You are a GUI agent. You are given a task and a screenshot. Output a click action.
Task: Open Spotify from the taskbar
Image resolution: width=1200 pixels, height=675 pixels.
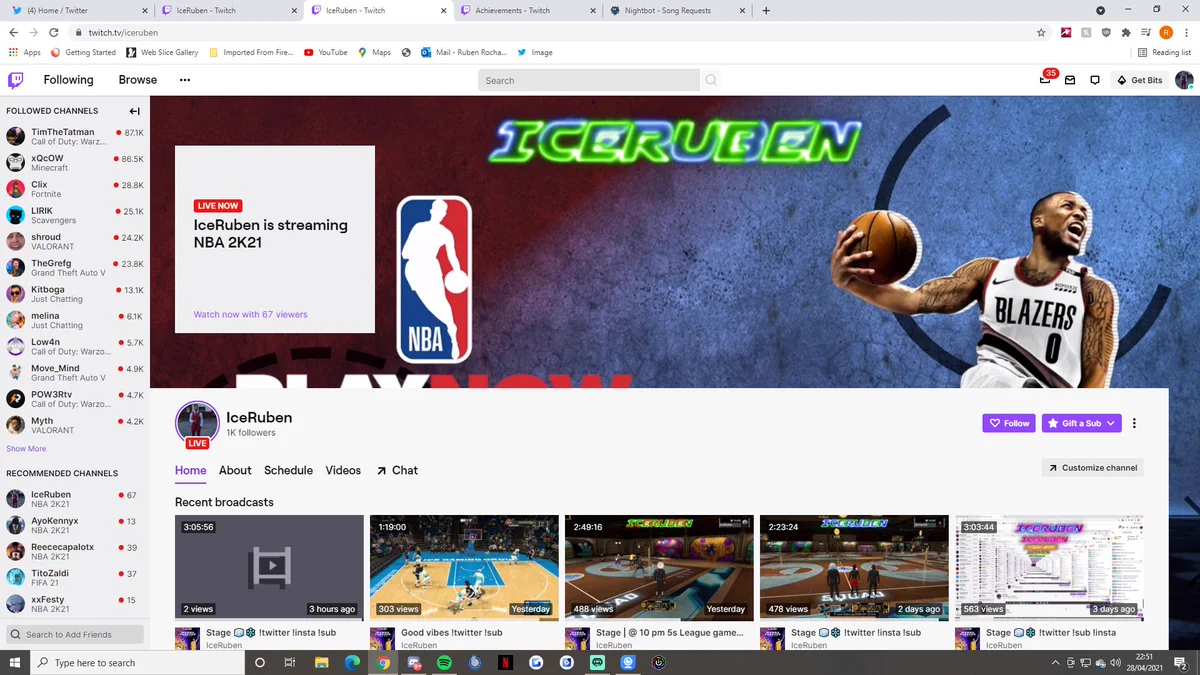point(444,663)
